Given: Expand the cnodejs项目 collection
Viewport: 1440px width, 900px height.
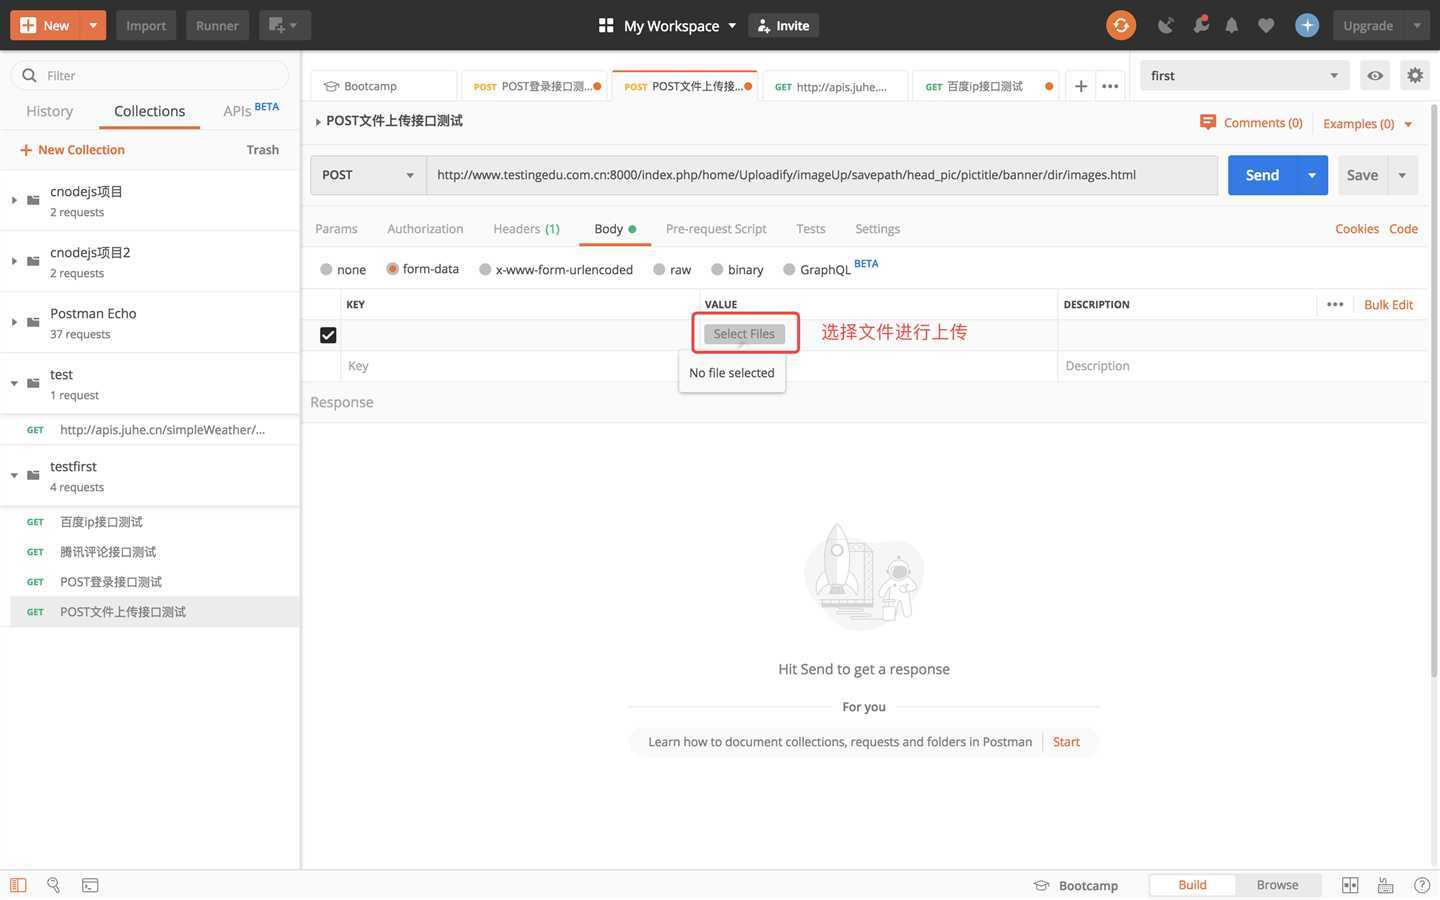Looking at the screenshot, I should tap(14, 200).
